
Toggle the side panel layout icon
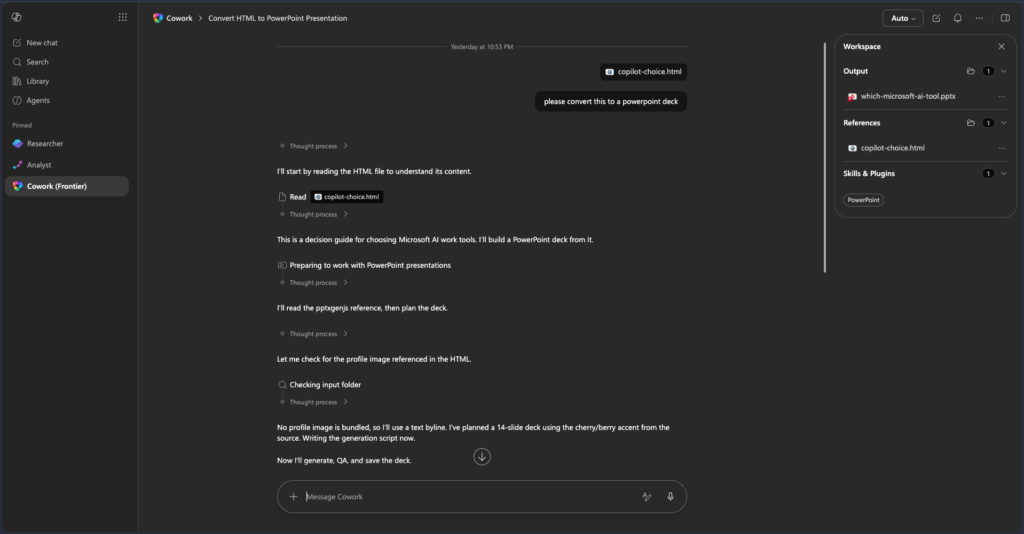tap(1005, 18)
